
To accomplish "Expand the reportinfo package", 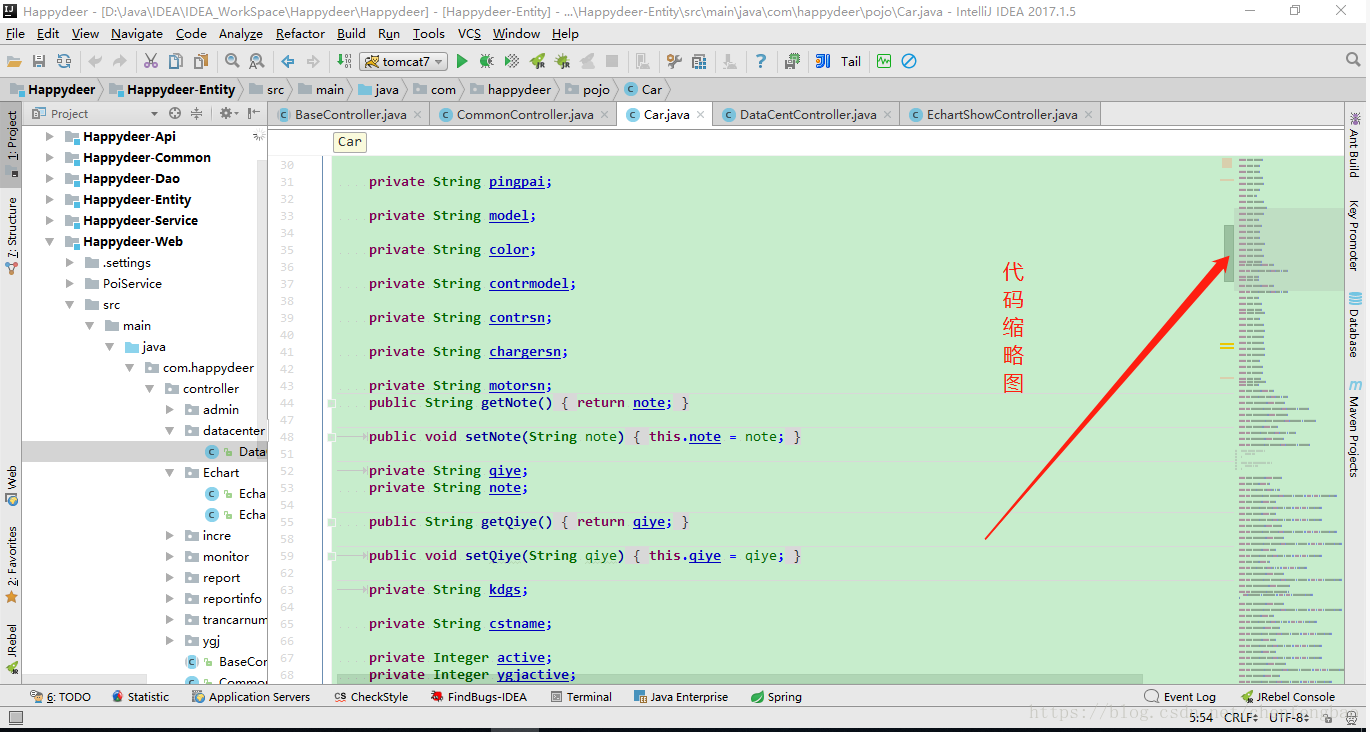I will [169, 599].
